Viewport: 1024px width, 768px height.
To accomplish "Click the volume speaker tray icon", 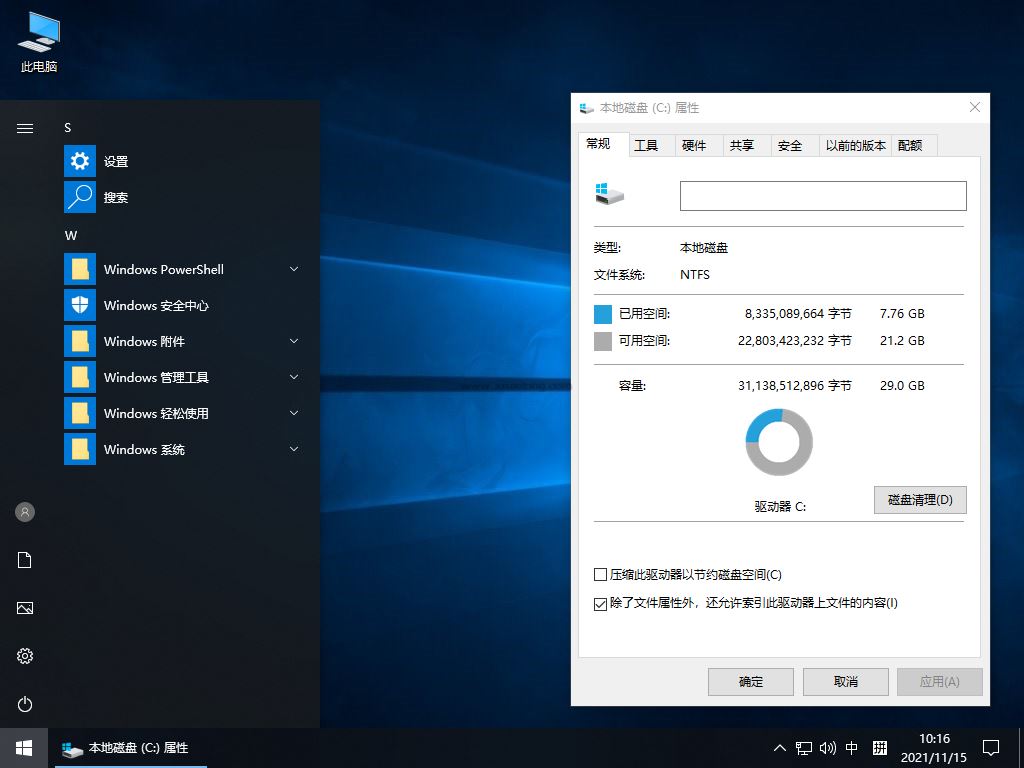I will coord(827,748).
